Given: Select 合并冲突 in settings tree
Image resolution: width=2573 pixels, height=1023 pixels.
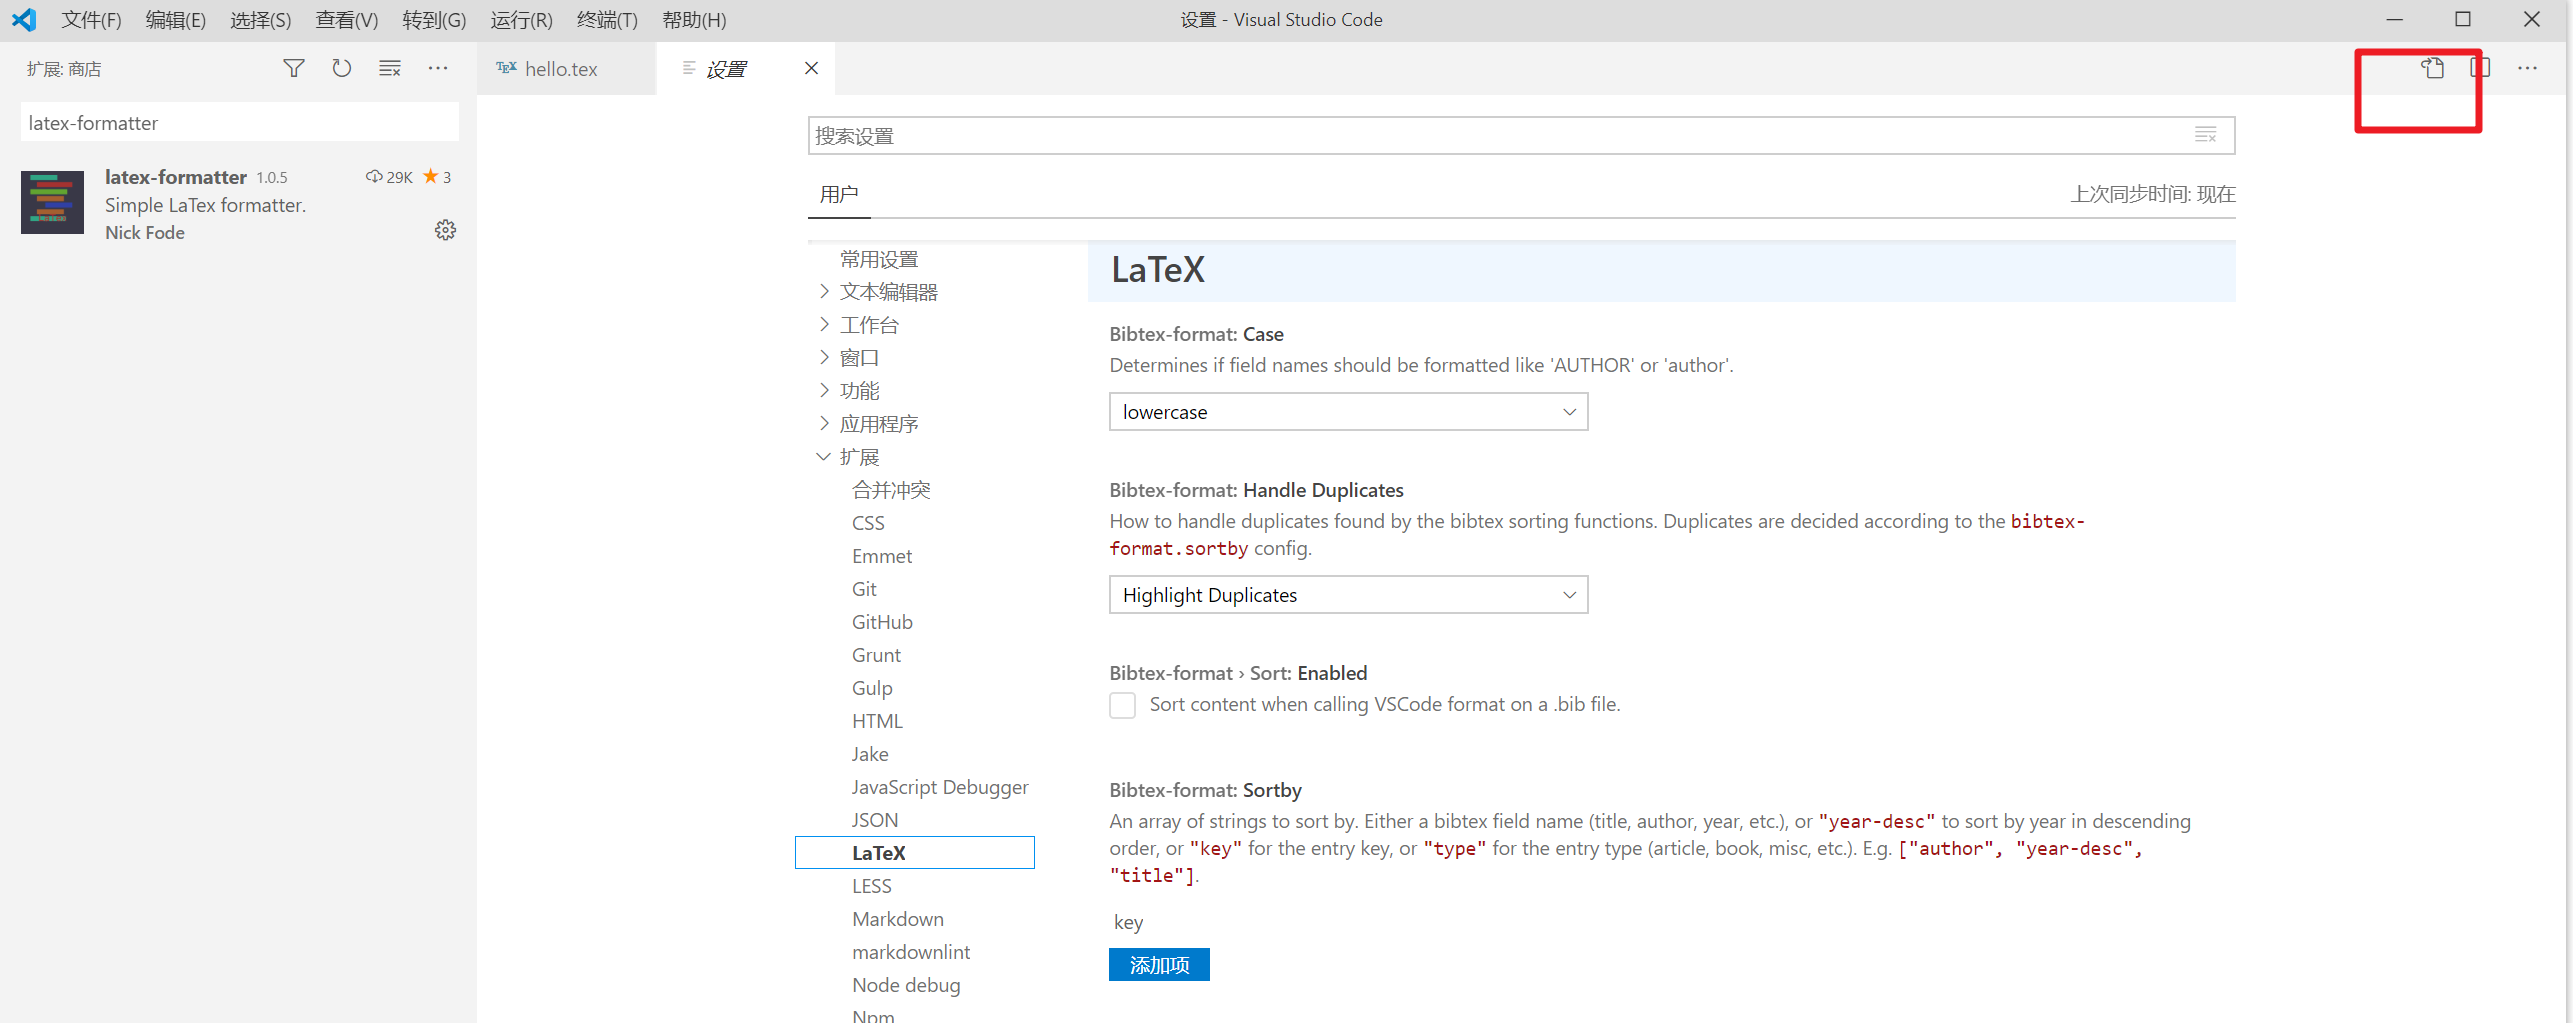Looking at the screenshot, I should click(890, 490).
